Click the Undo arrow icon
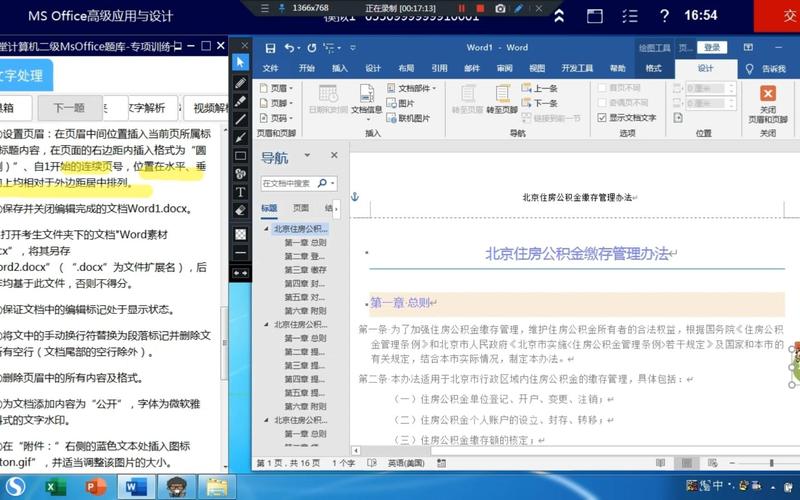Image resolution: width=800 pixels, height=500 pixels. coord(289,47)
